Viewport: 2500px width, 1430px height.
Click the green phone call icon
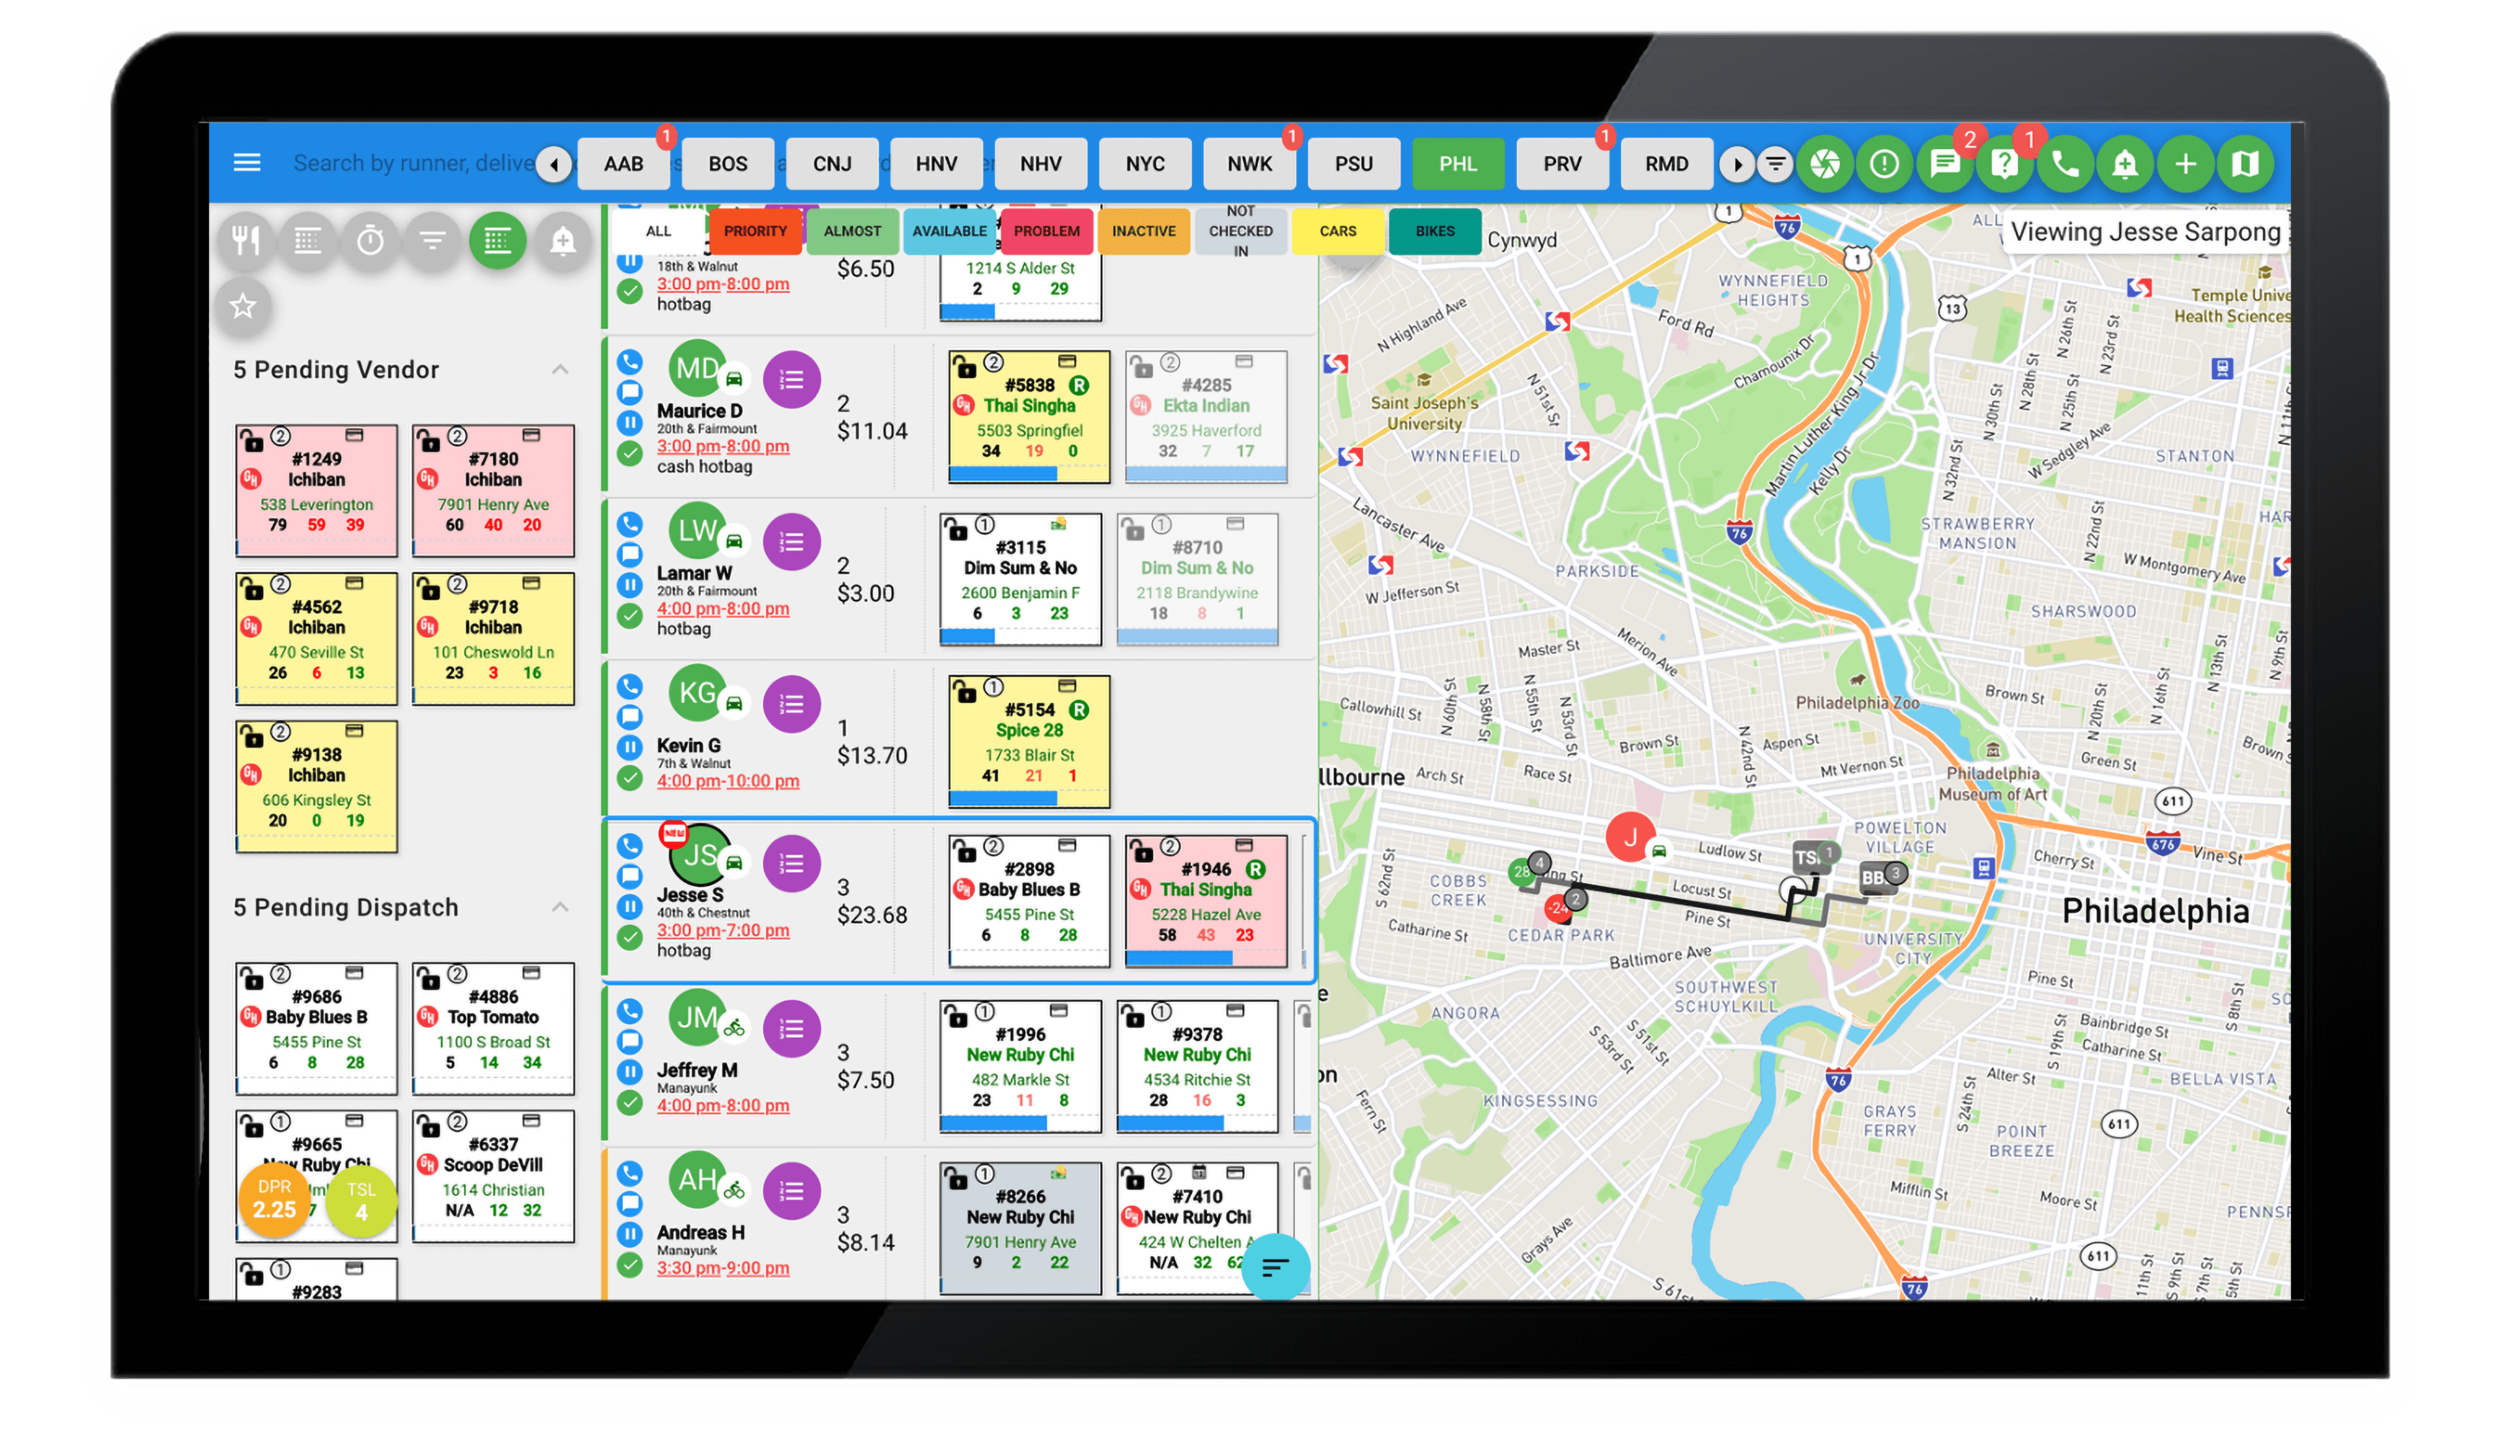coord(2064,164)
